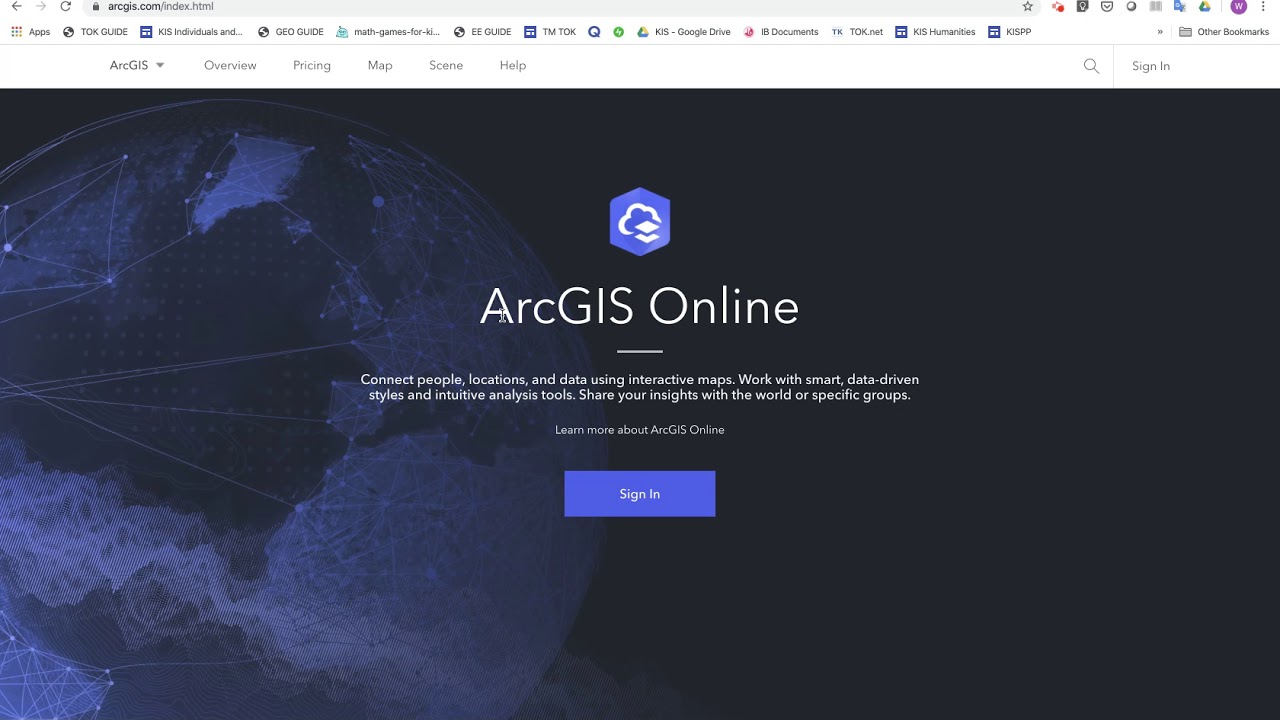Viewport: 1280px width, 720px height.
Task: Click the blue Sign In button
Action: (x=640, y=494)
